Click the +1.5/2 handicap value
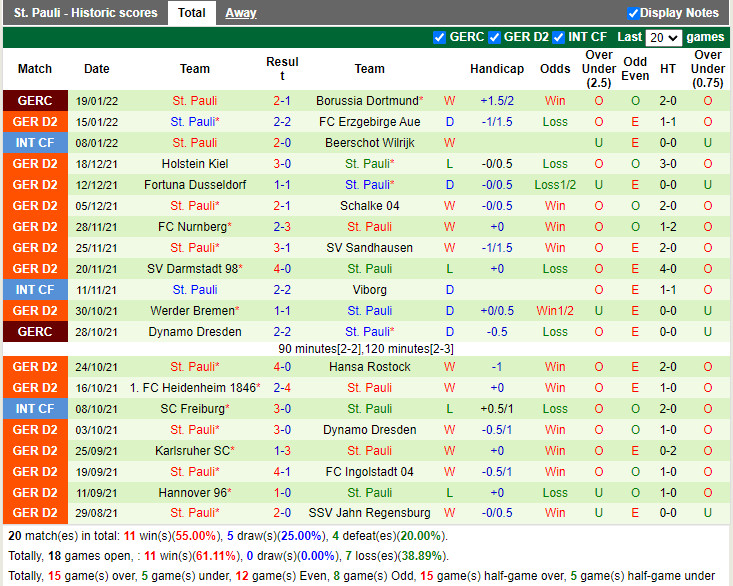Screen dimensions: 733x586 tap(497, 100)
